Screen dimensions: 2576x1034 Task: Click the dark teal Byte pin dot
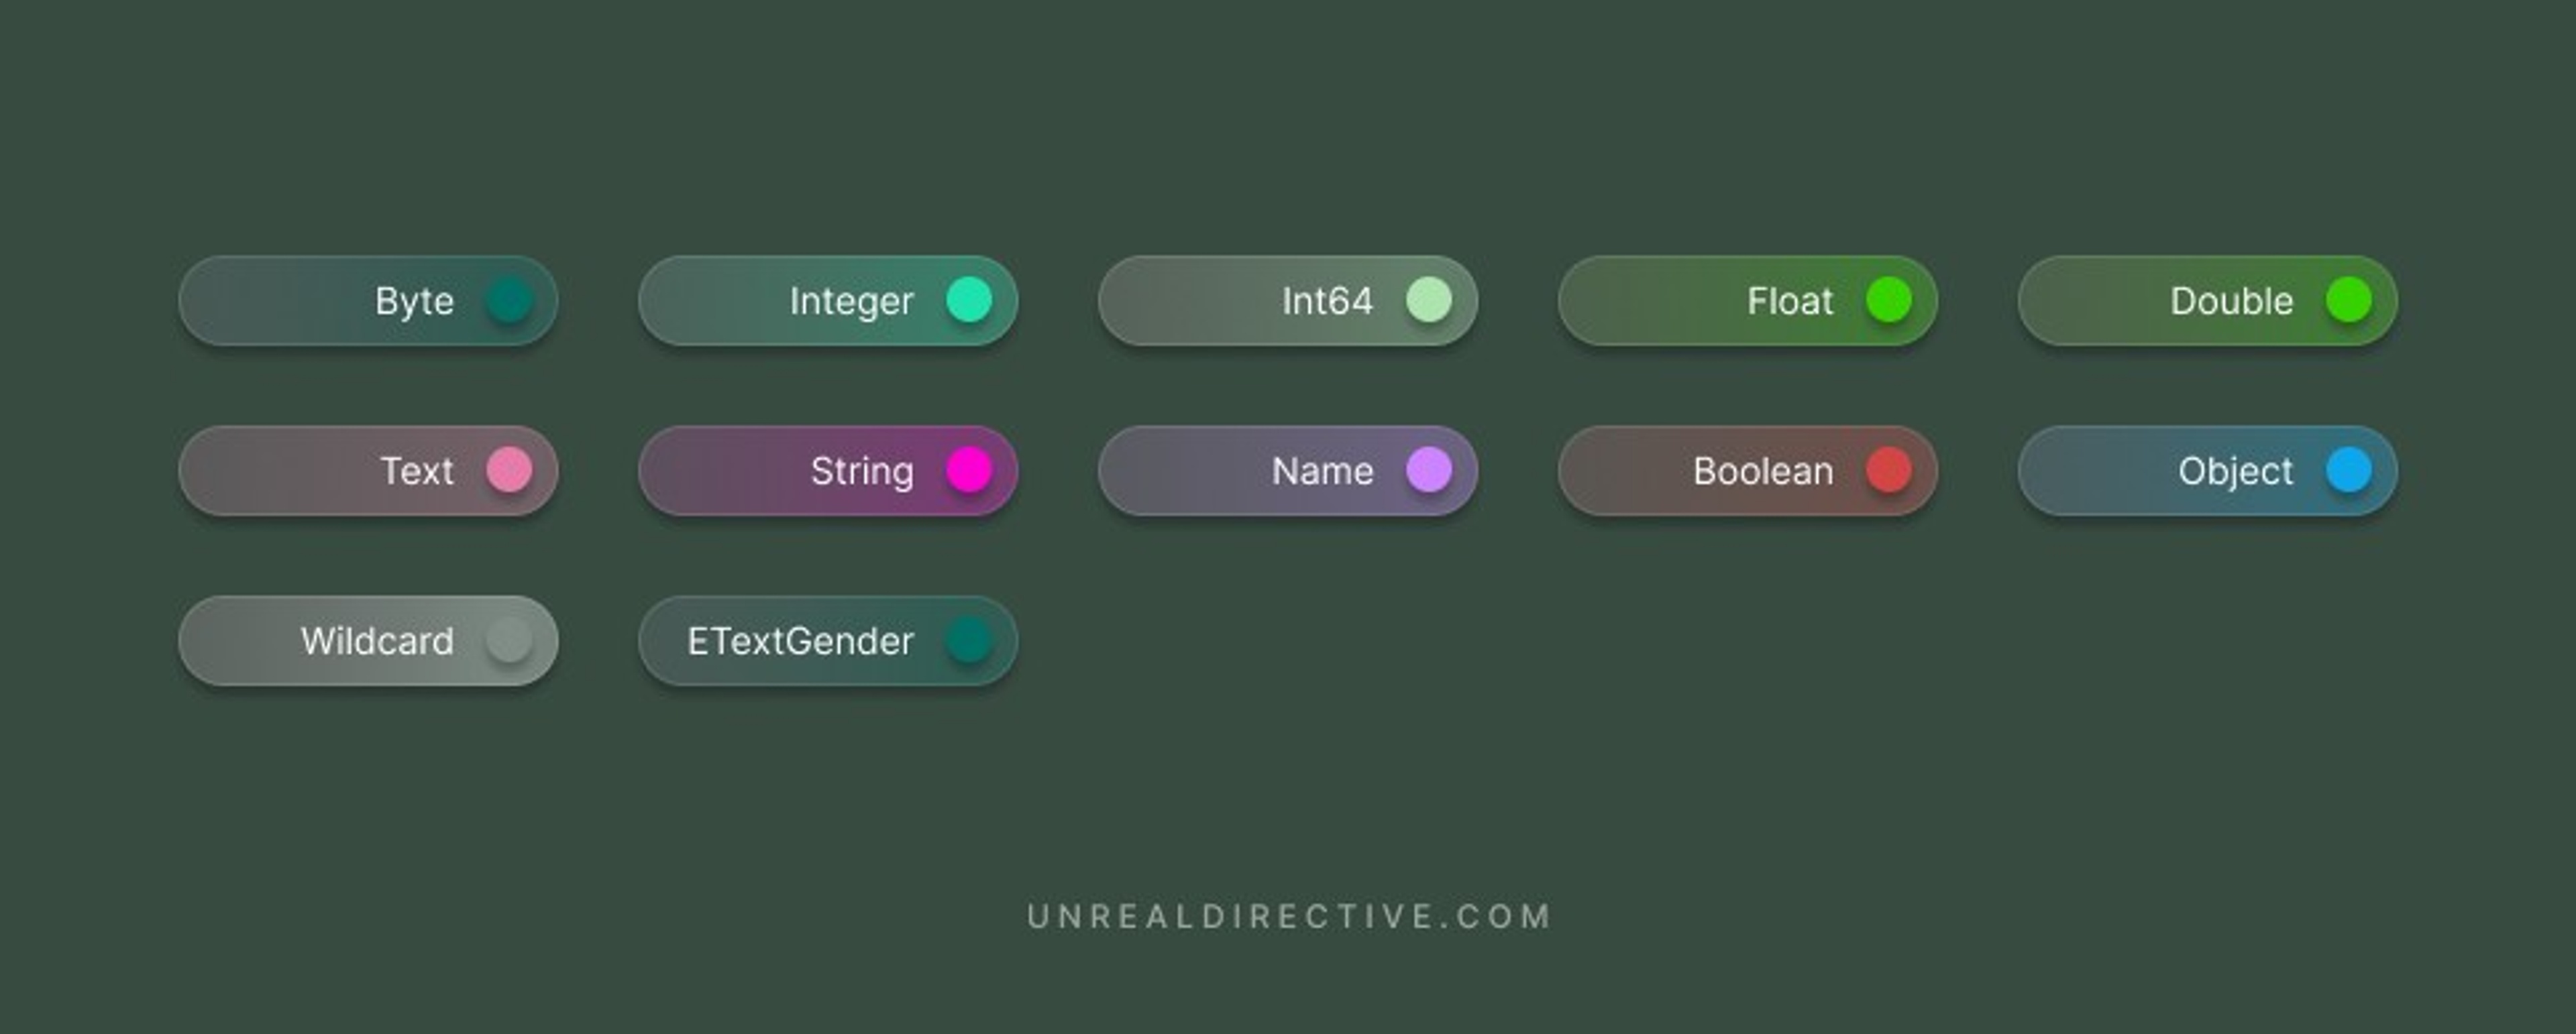pyautogui.click(x=509, y=300)
